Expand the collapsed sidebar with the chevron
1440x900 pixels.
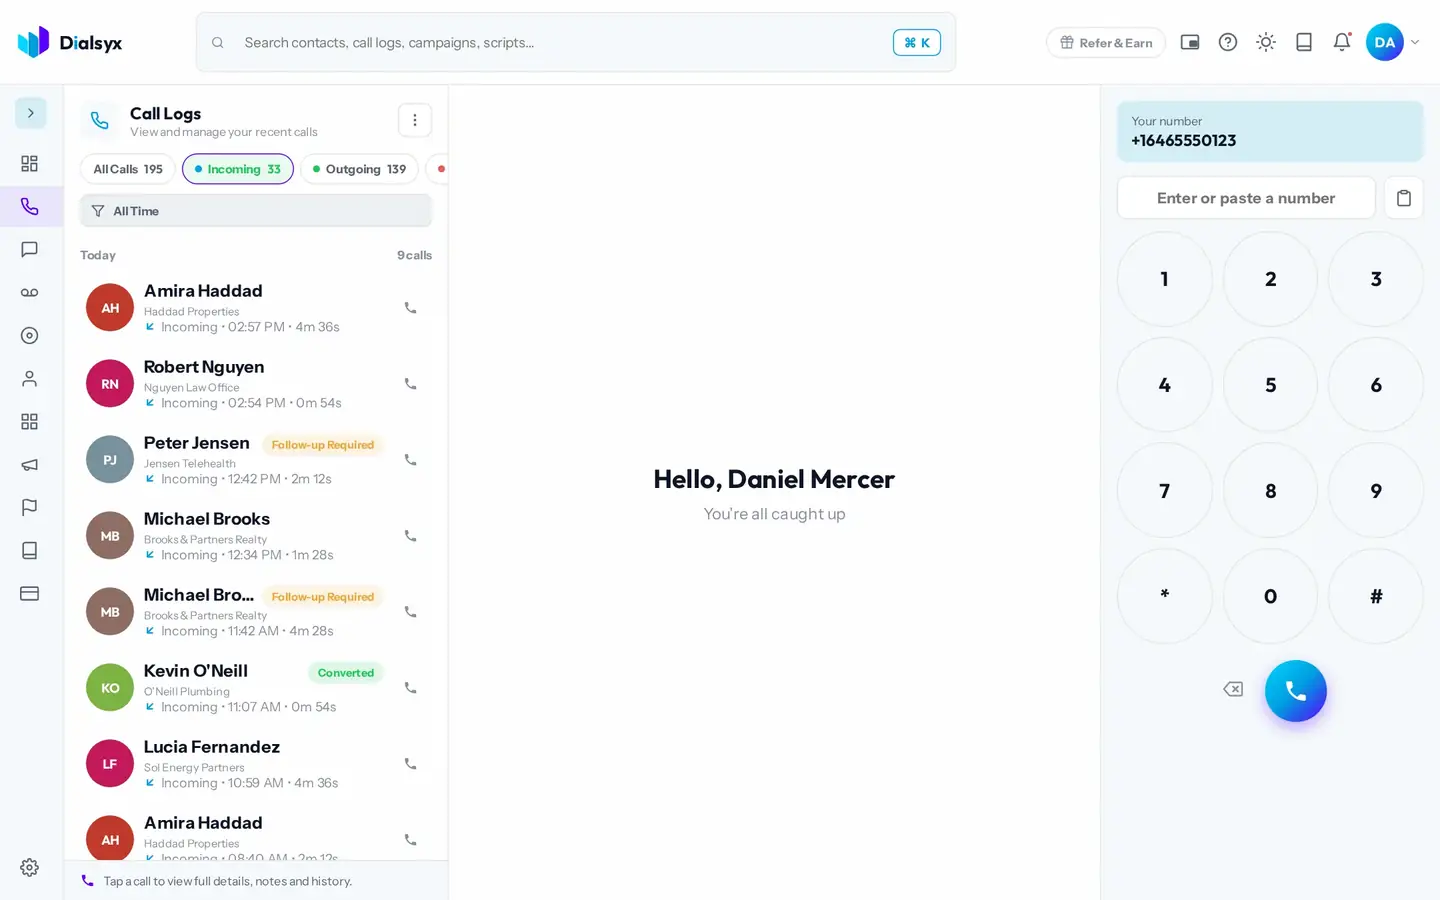[30, 113]
